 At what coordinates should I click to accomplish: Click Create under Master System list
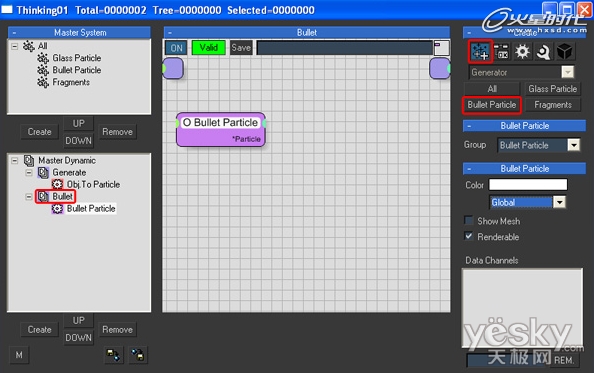pyautogui.click(x=39, y=132)
